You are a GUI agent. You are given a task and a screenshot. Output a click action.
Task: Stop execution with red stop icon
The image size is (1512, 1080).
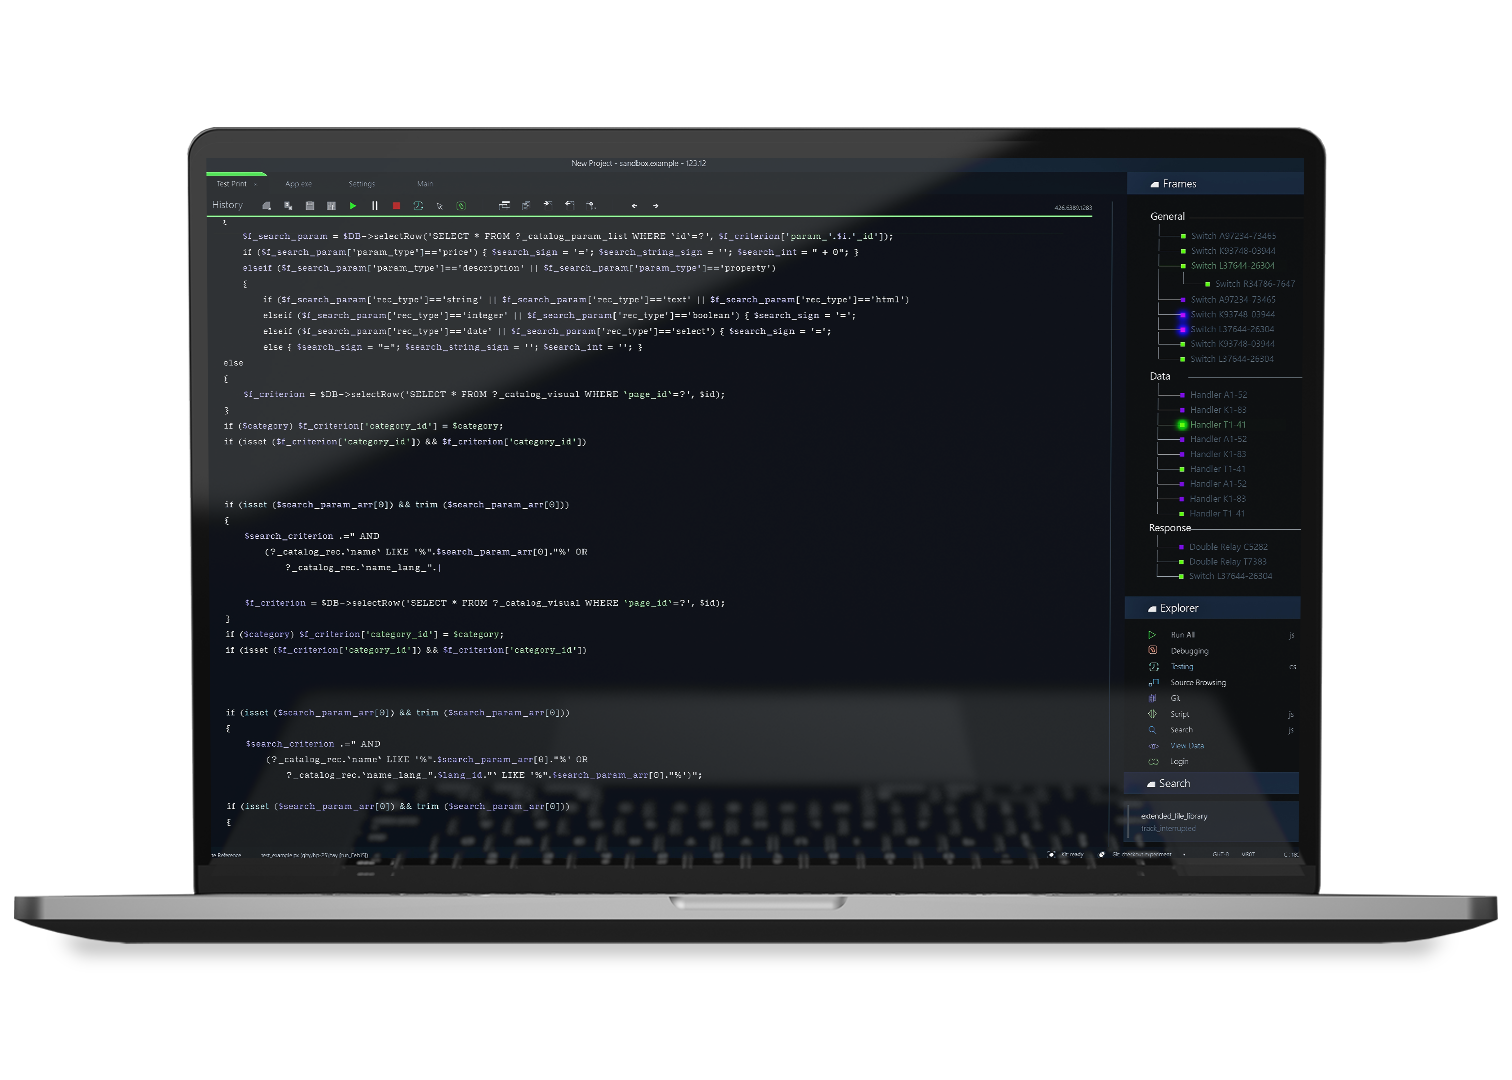coord(396,206)
